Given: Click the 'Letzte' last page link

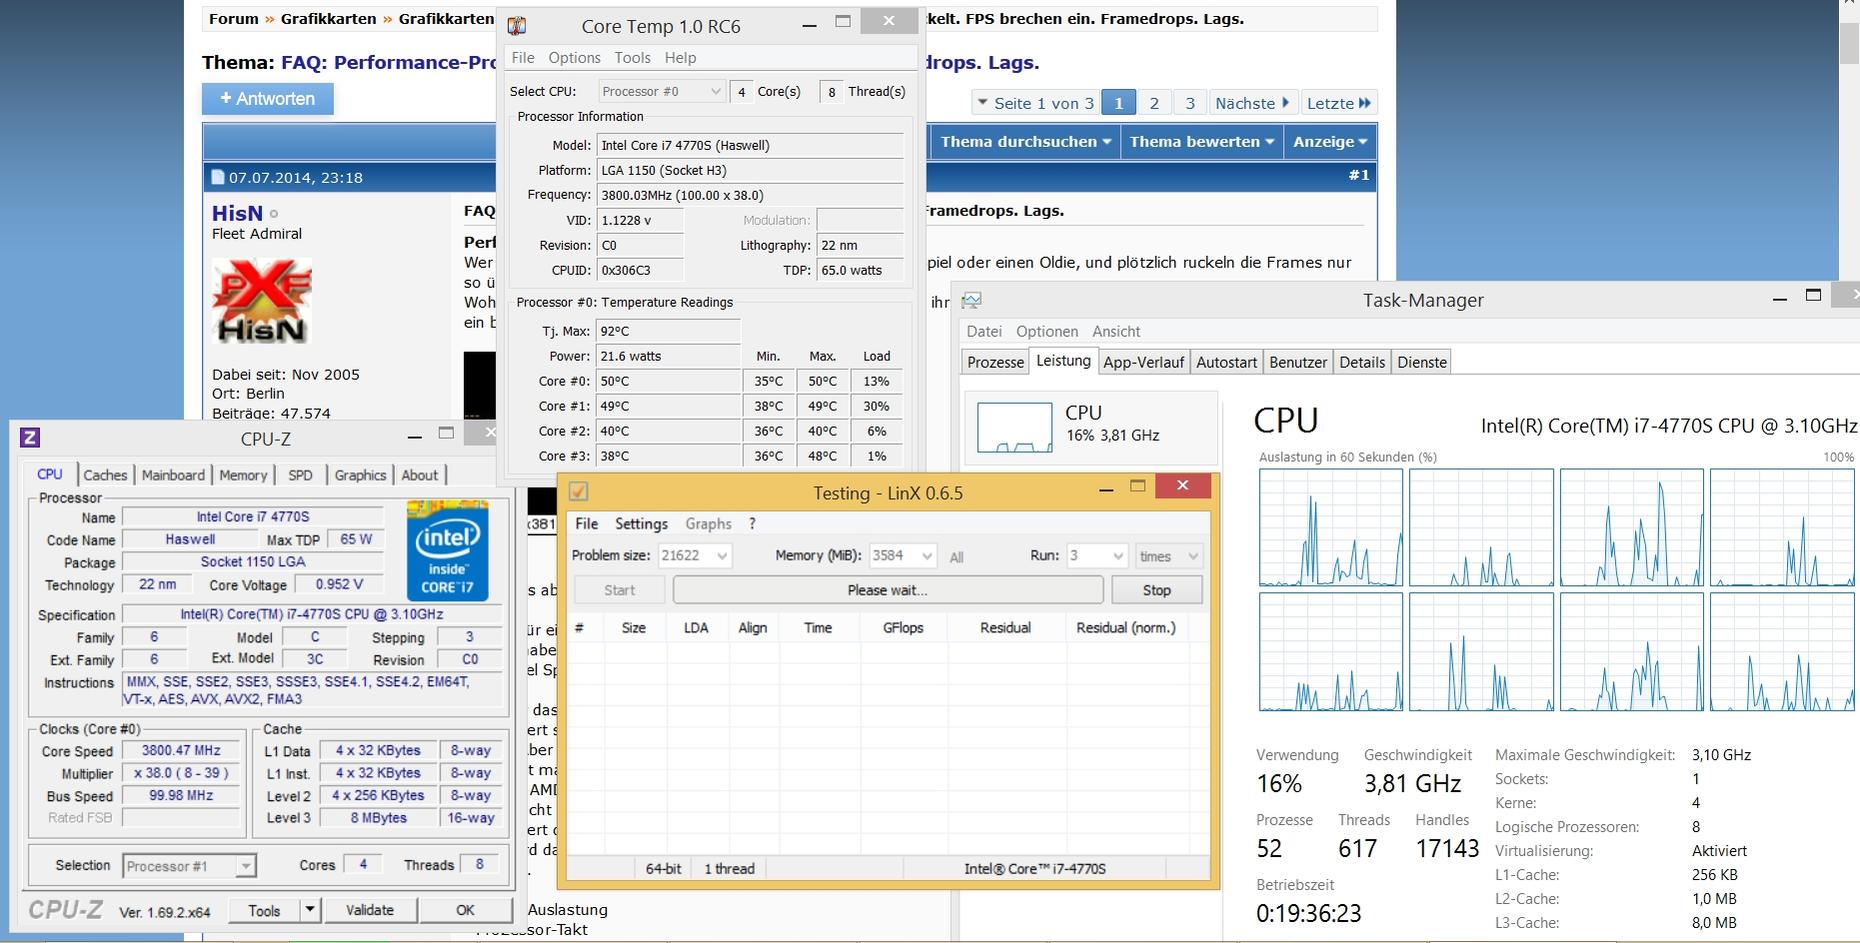Looking at the screenshot, I should 1339,103.
